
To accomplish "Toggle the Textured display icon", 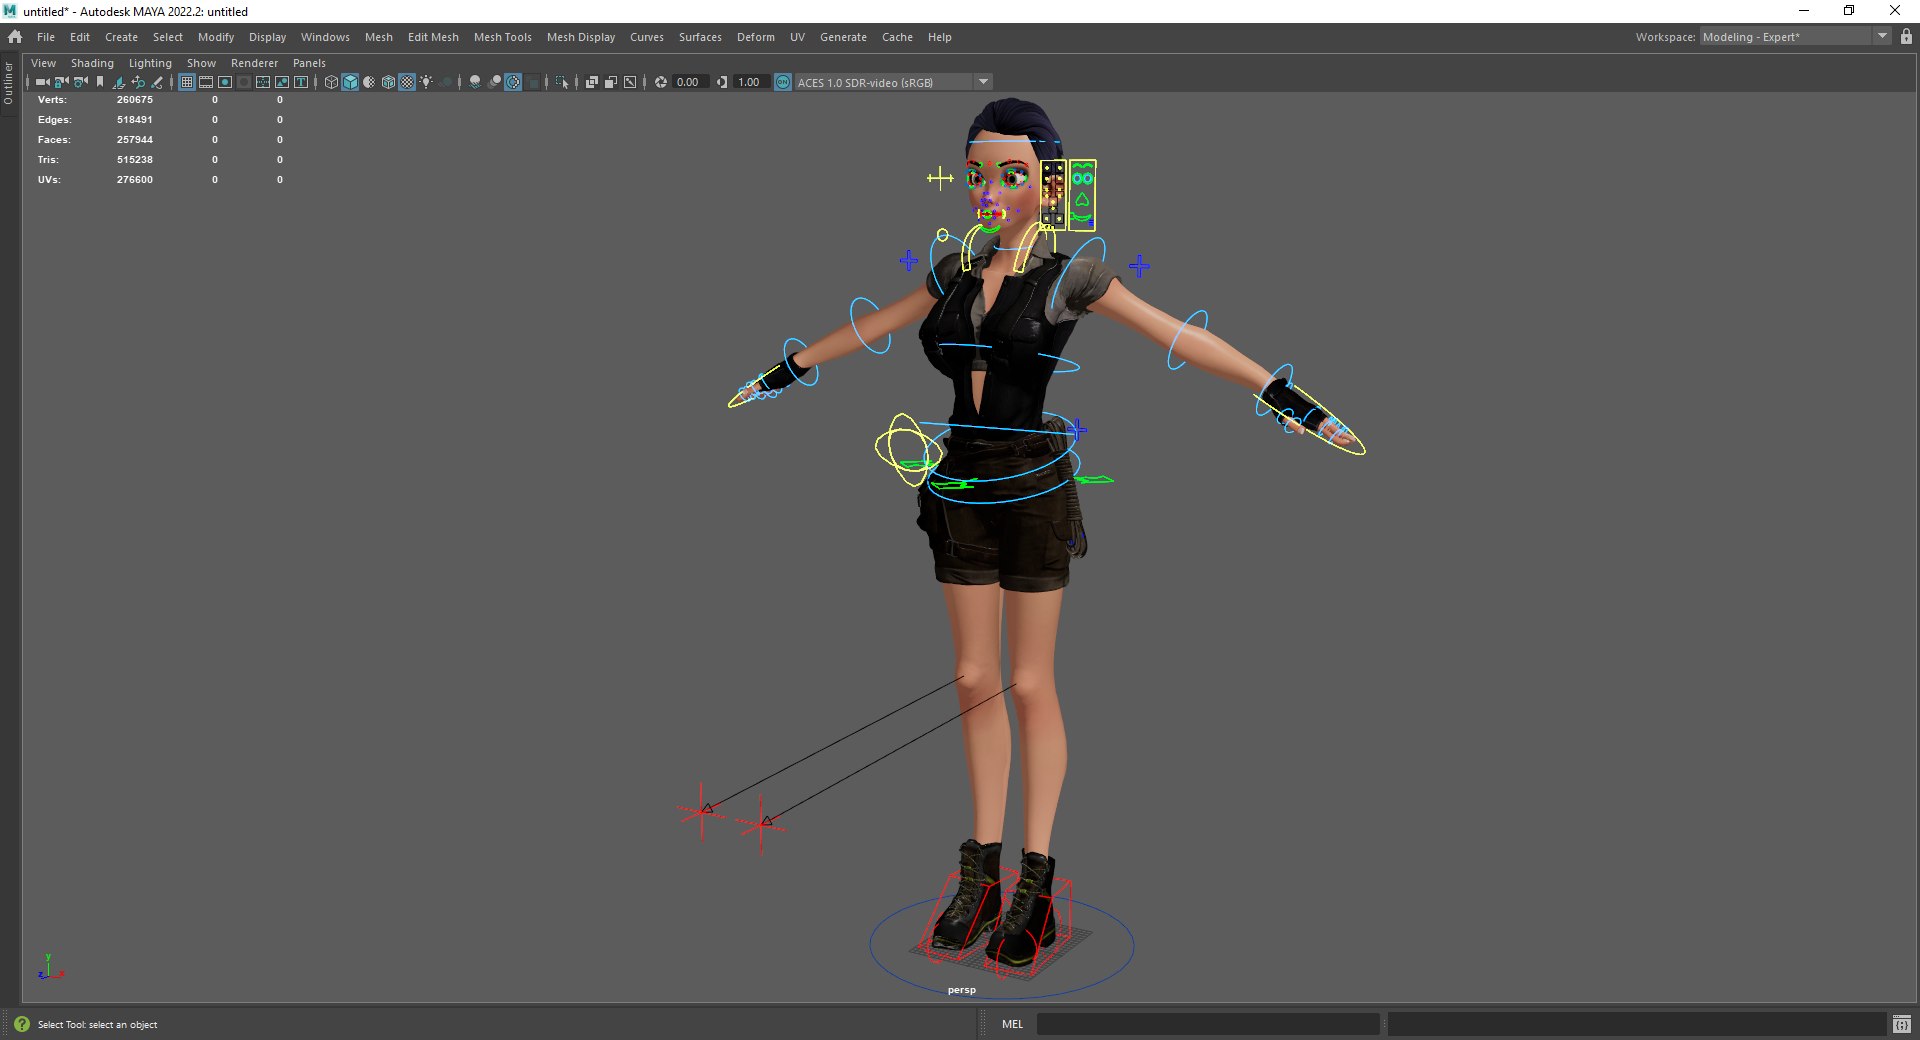I will coord(407,82).
